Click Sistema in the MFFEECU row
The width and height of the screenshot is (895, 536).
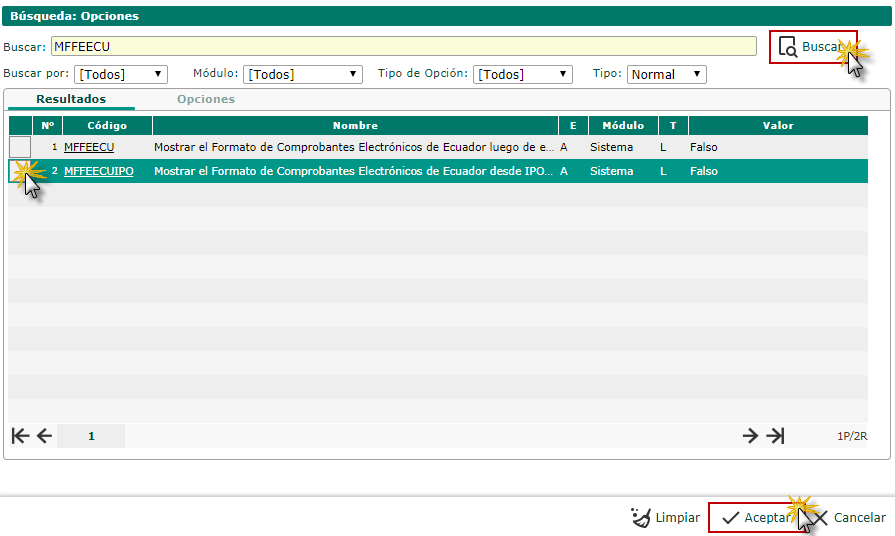[x=611, y=147]
